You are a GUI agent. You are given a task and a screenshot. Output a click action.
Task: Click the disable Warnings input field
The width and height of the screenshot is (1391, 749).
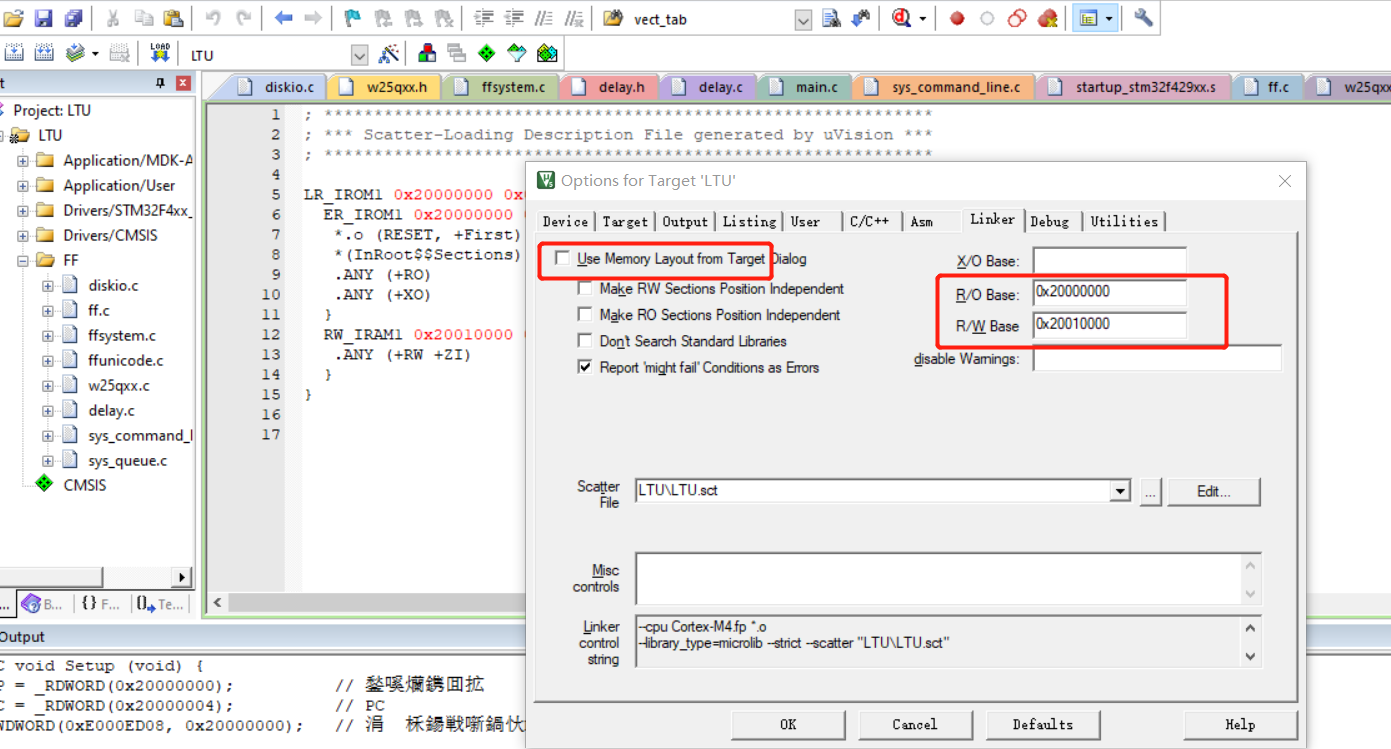click(x=1157, y=358)
